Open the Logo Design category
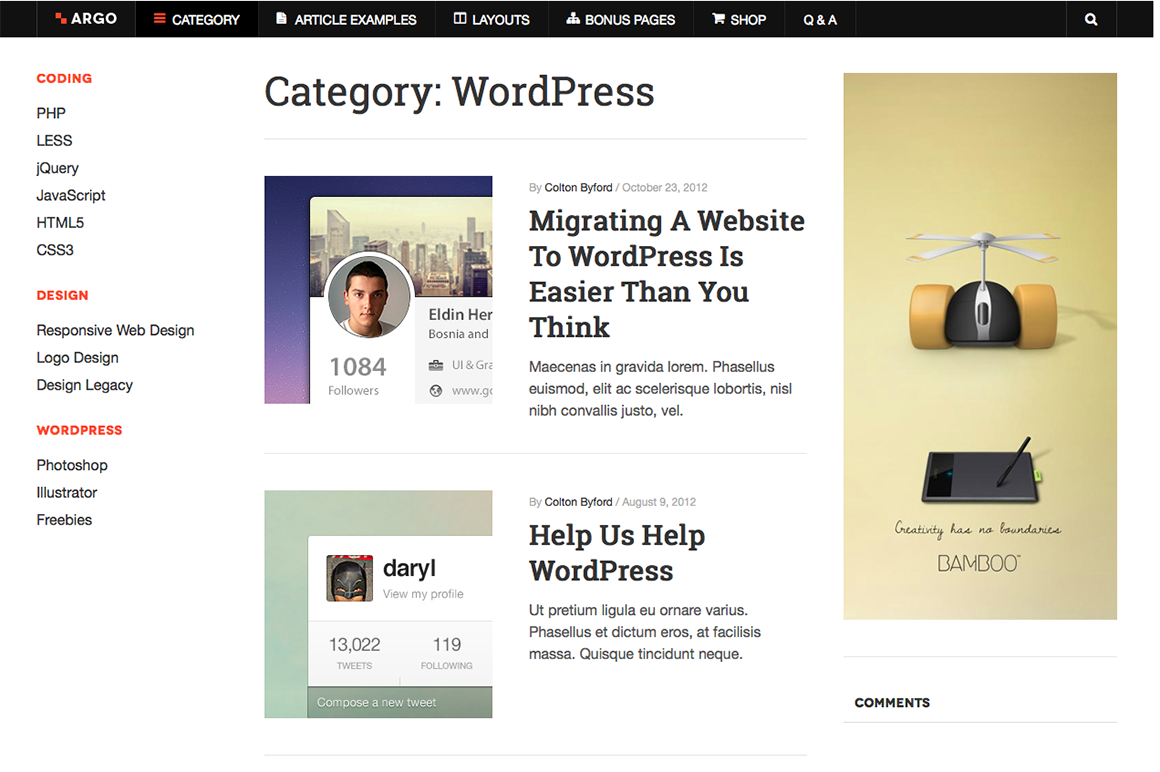The width and height of the screenshot is (1160, 772). [x=78, y=358]
